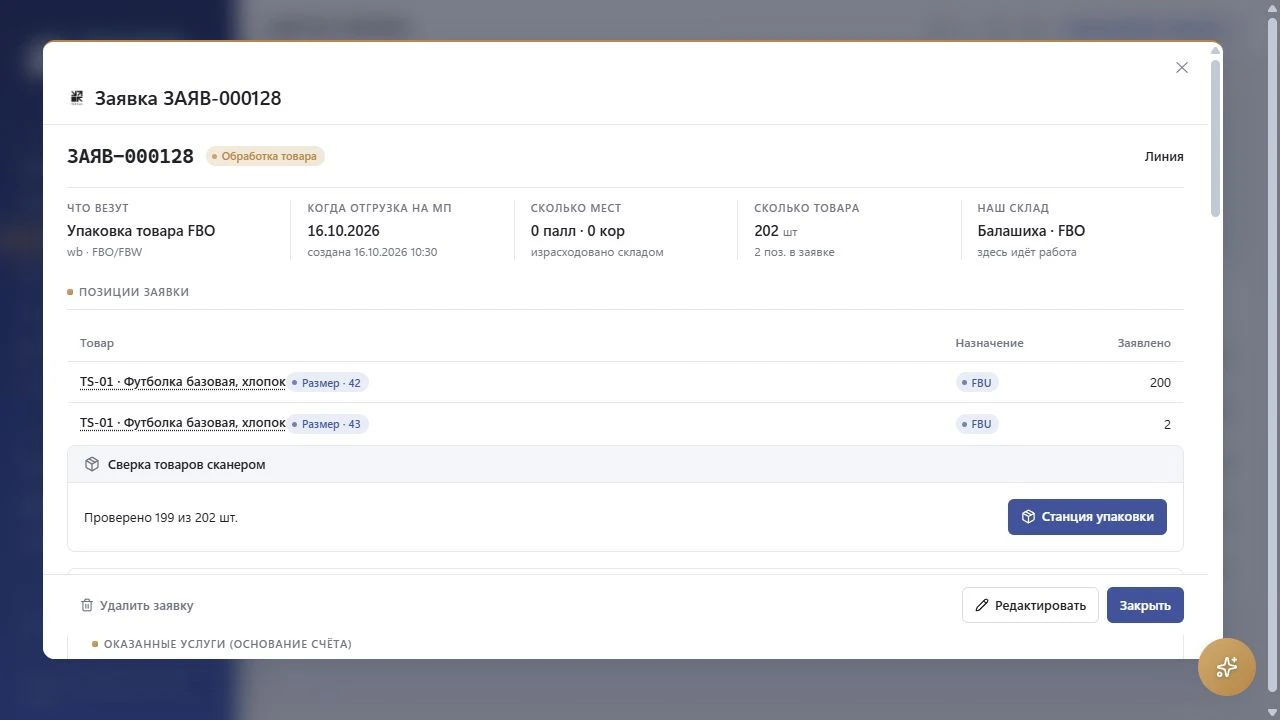
Task: Click the Обработка товара status badge
Action: click(x=265, y=156)
